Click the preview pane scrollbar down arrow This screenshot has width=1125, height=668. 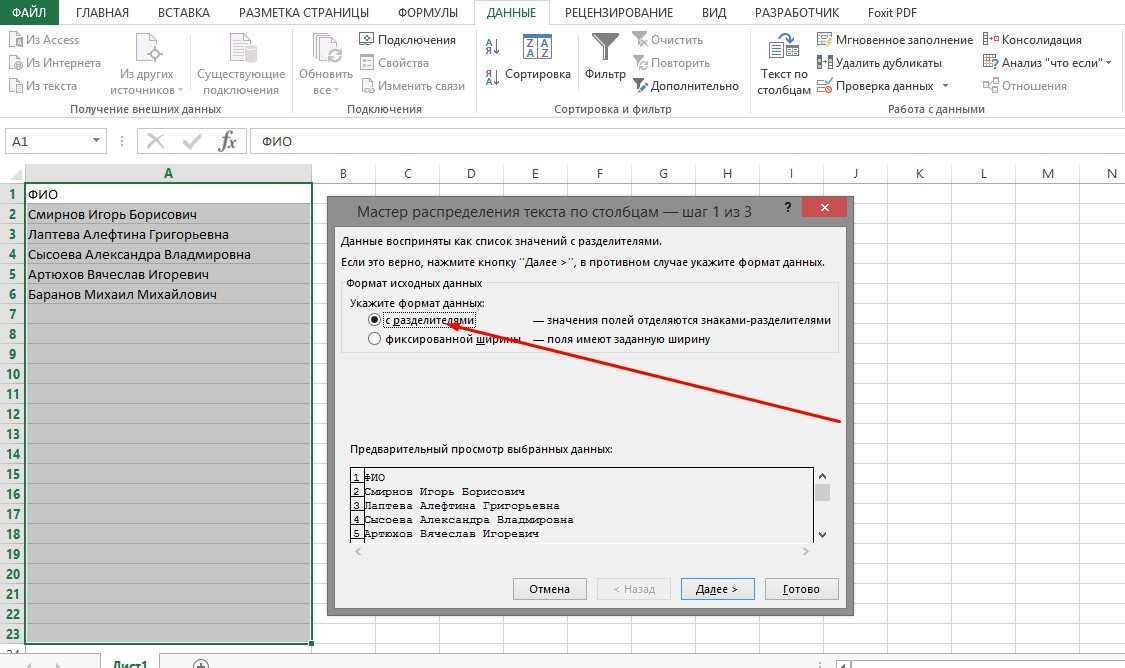click(x=822, y=534)
